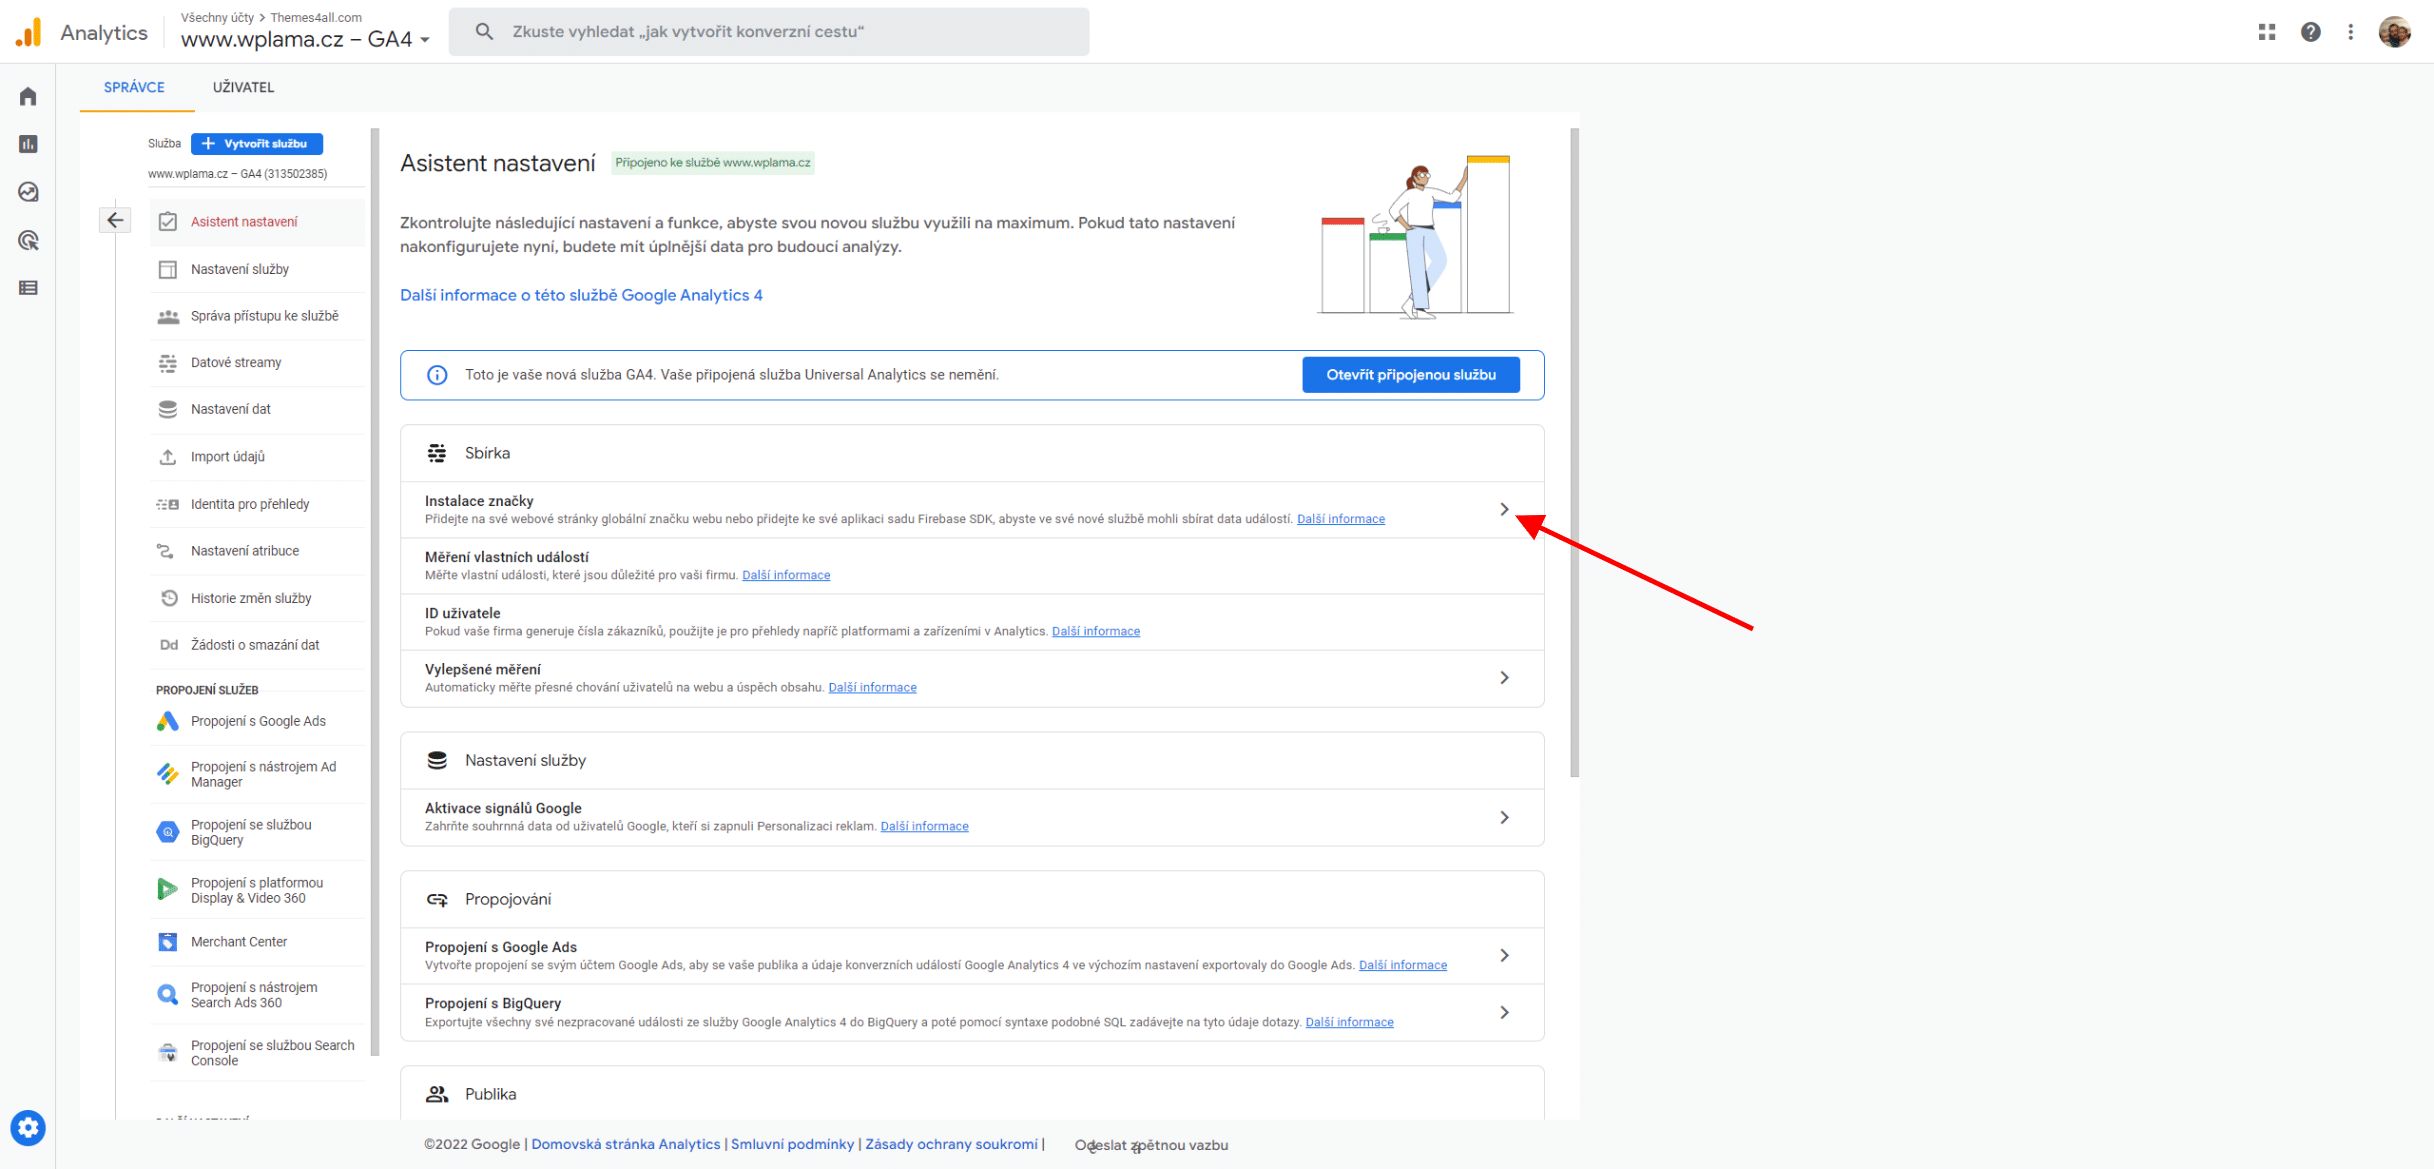Image resolution: width=2434 pixels, height=1169 pixels.
Task: Click Všechny účty breadcrumb
Action: pos(217,18)
